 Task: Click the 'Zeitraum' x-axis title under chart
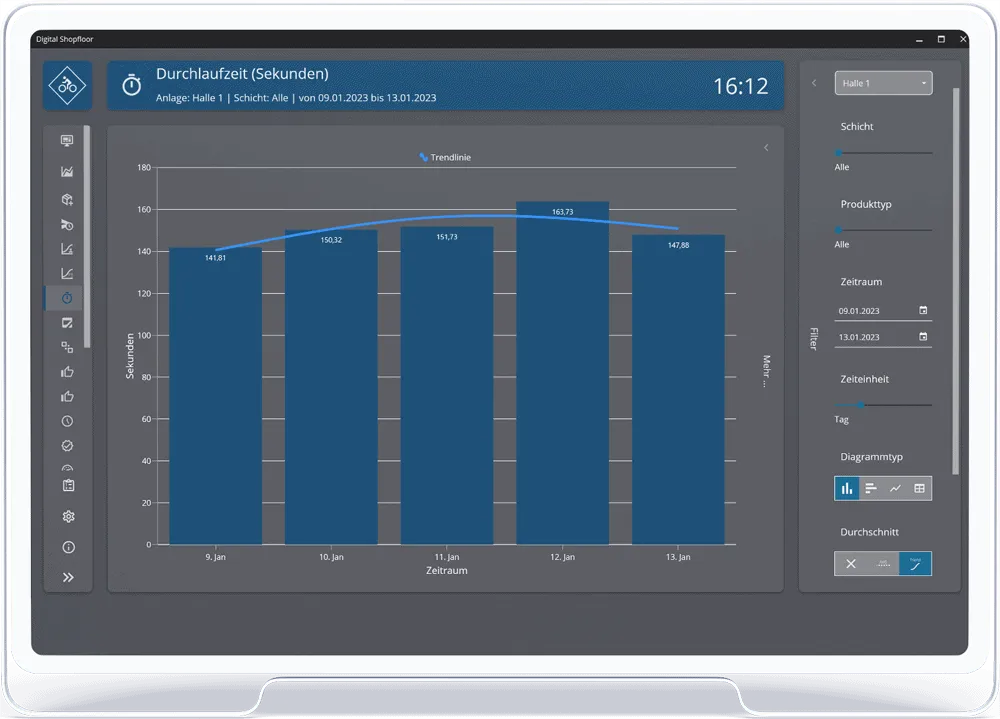point(446,570)
